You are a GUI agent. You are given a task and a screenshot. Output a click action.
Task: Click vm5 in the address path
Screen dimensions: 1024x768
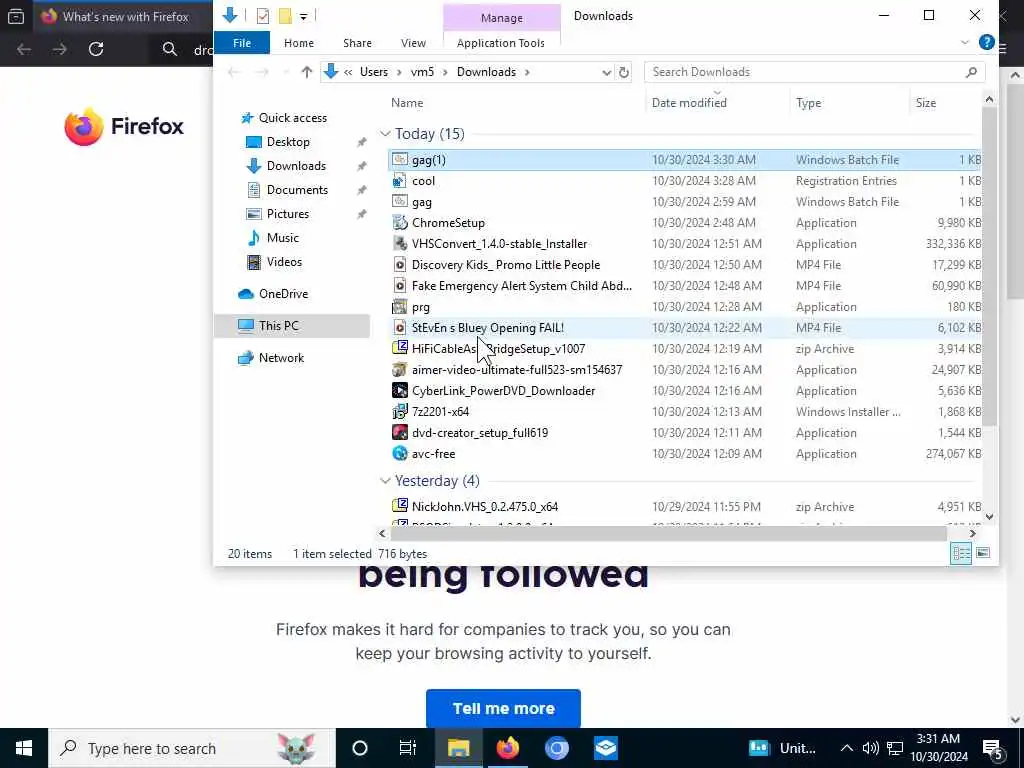tap(422, 72)
